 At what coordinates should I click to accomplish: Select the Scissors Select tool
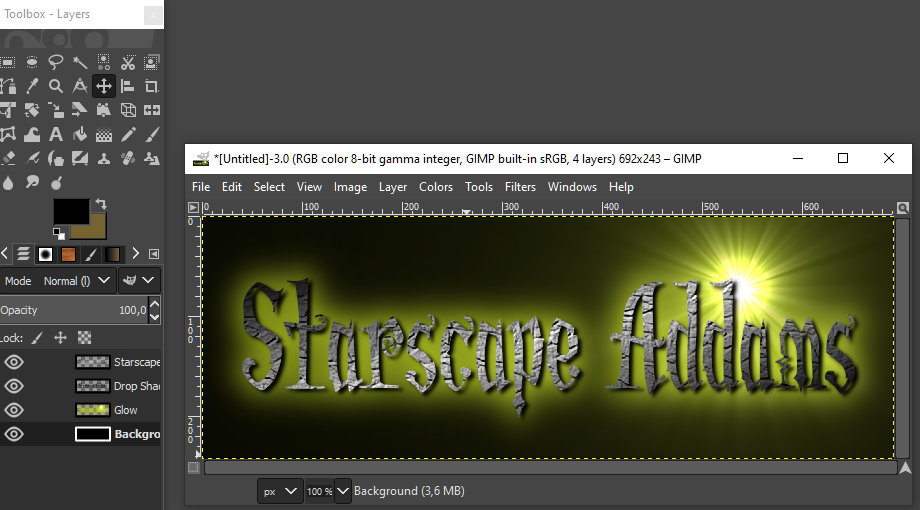click(x=128, y=62)
